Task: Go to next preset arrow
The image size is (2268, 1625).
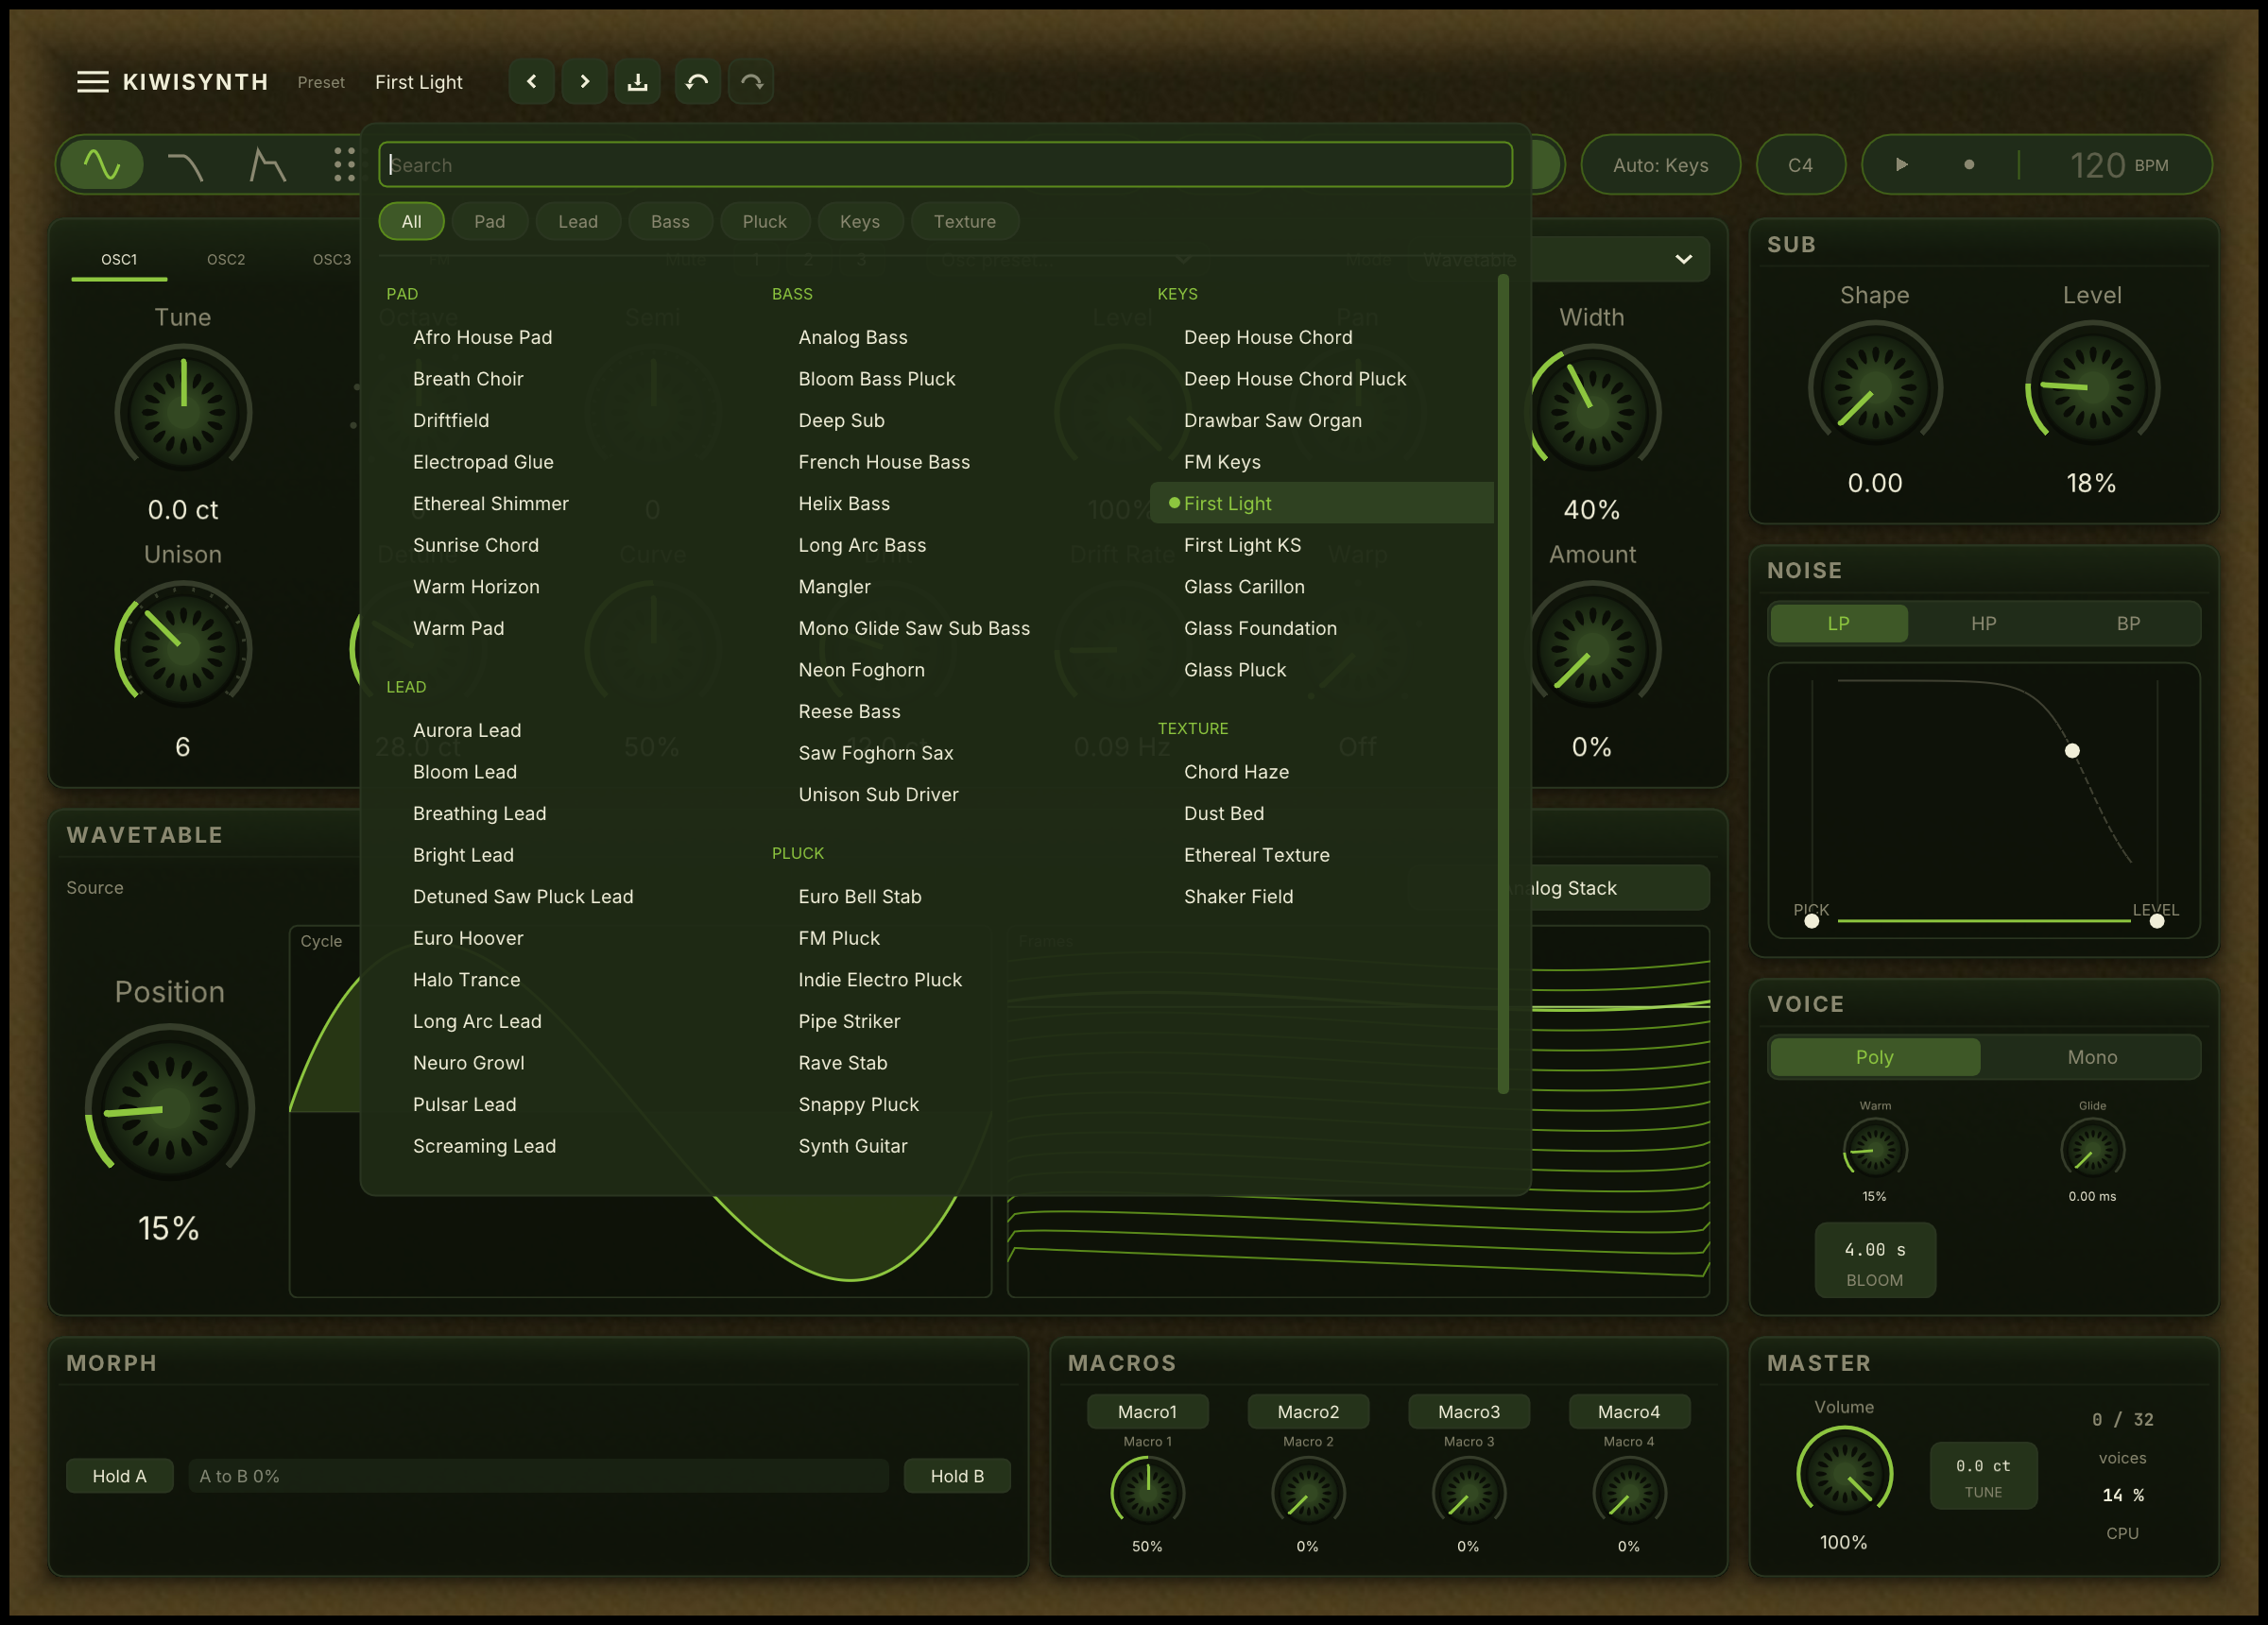Action: [585, 82]
